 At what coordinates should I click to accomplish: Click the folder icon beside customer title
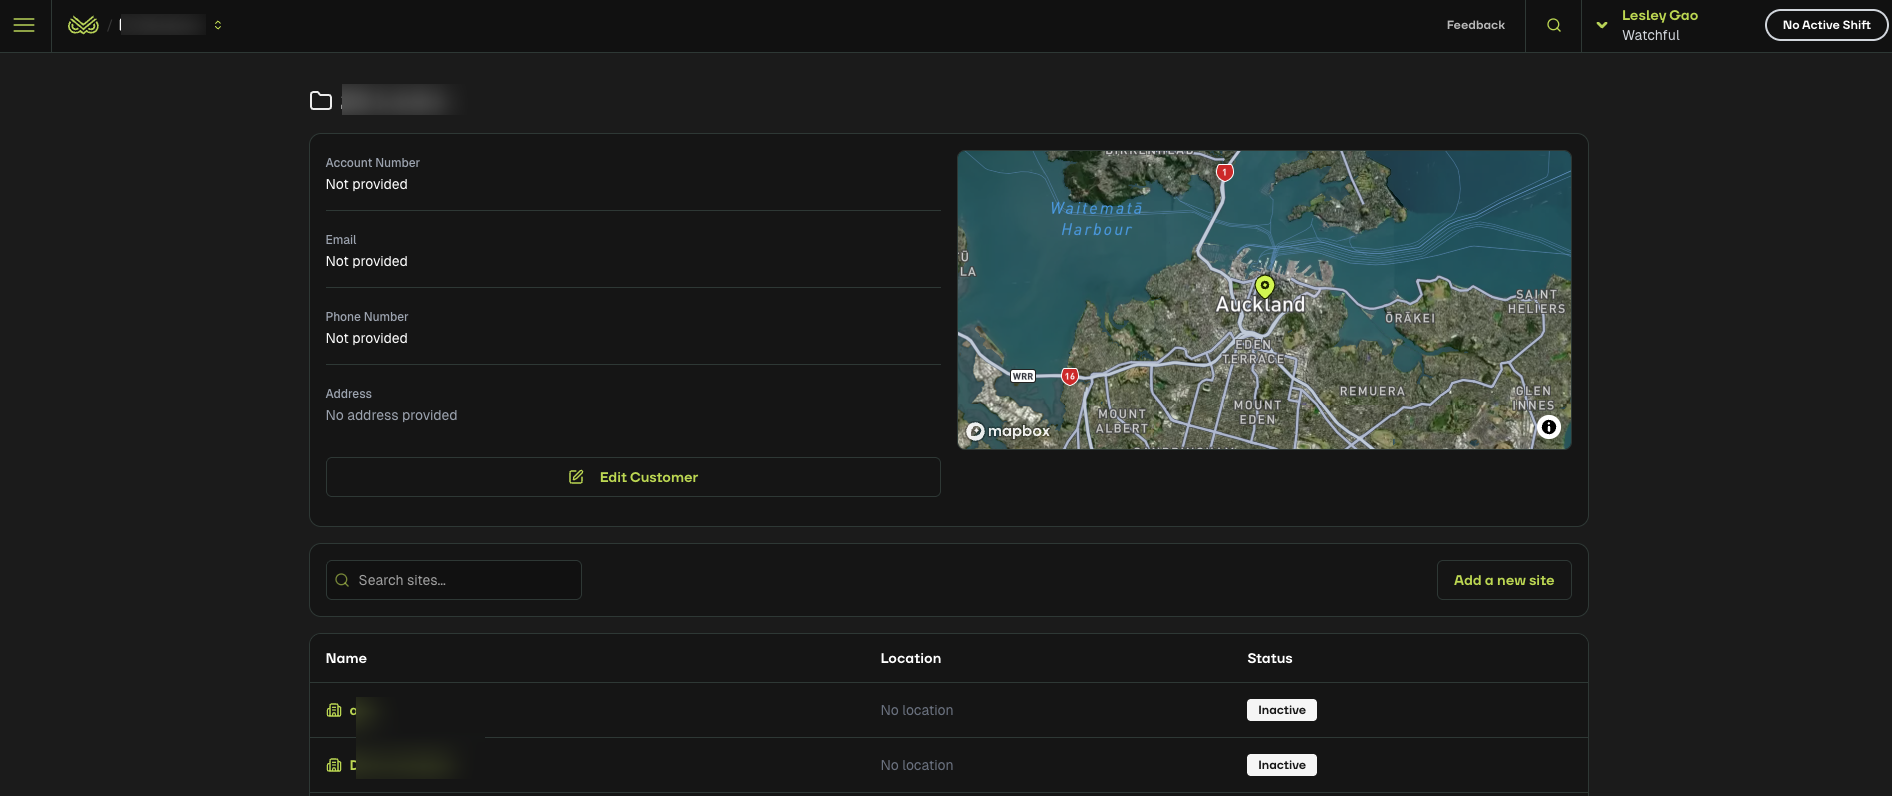point(321,101)
